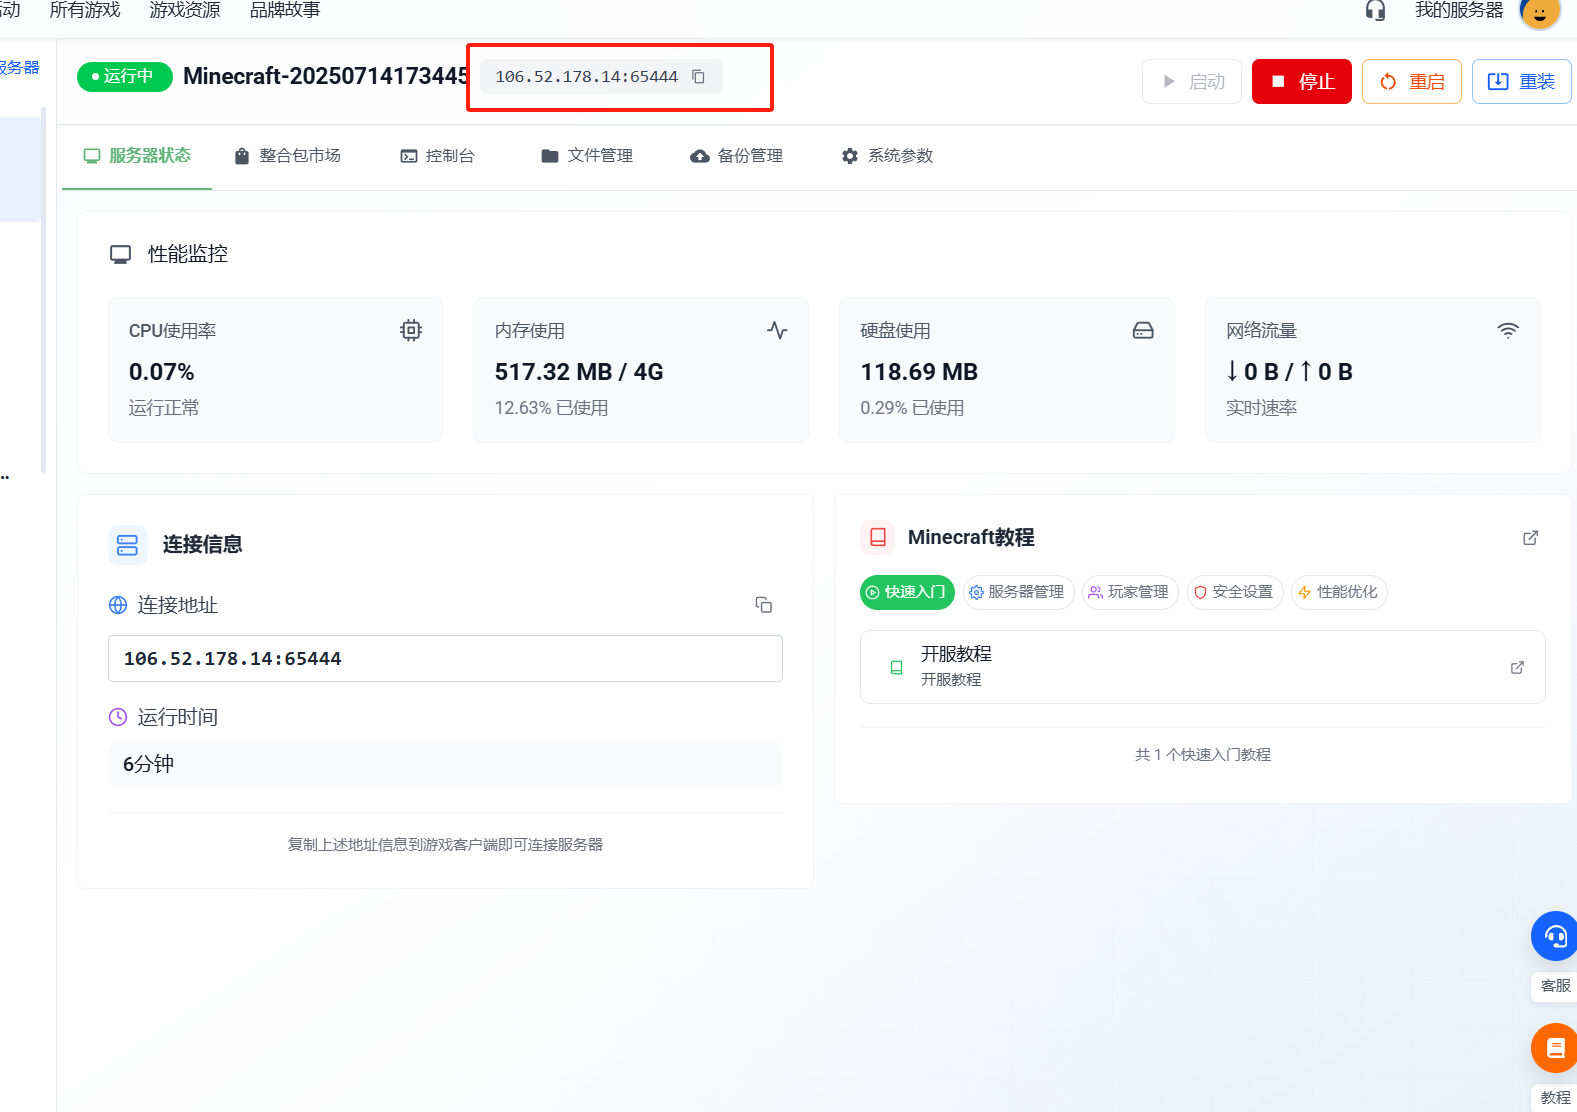Screen dimensions: 1577x1112
Task: Click the globe icon next to 连接地址
Action: 118,605
